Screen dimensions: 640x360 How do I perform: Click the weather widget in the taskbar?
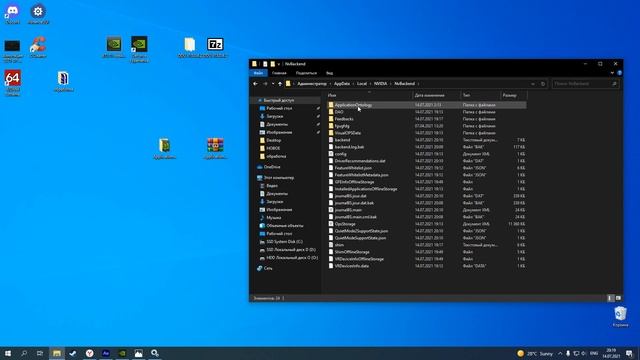click(x=535, y=353)
